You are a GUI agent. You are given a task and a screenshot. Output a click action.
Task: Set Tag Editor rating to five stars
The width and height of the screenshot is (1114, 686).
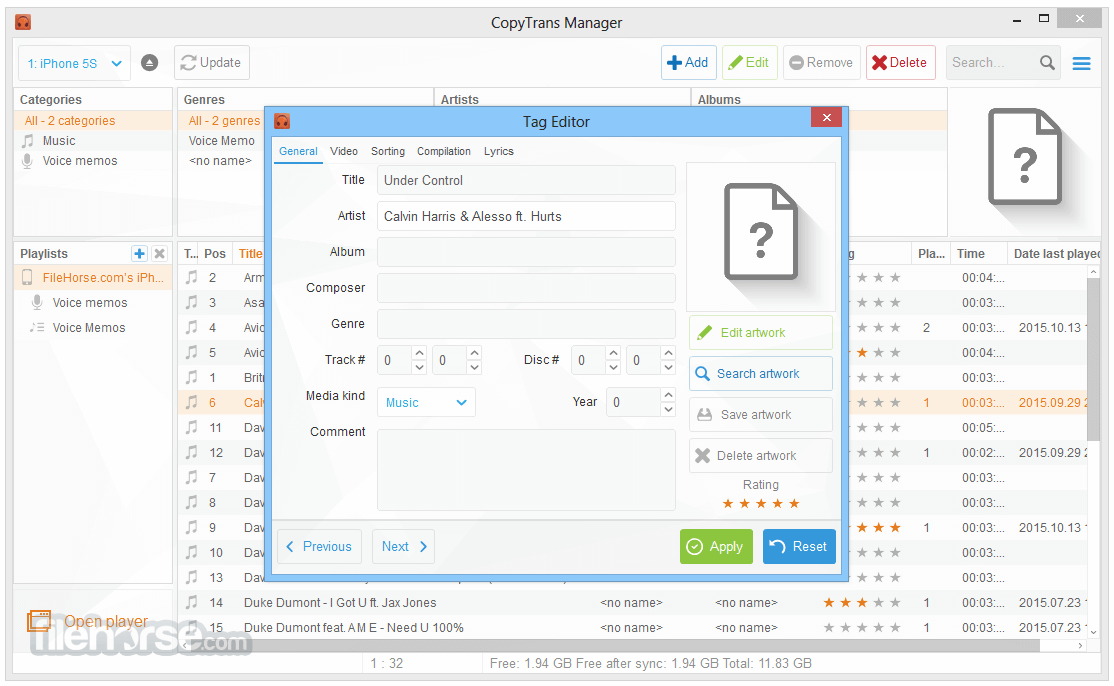tap(794, 503)
